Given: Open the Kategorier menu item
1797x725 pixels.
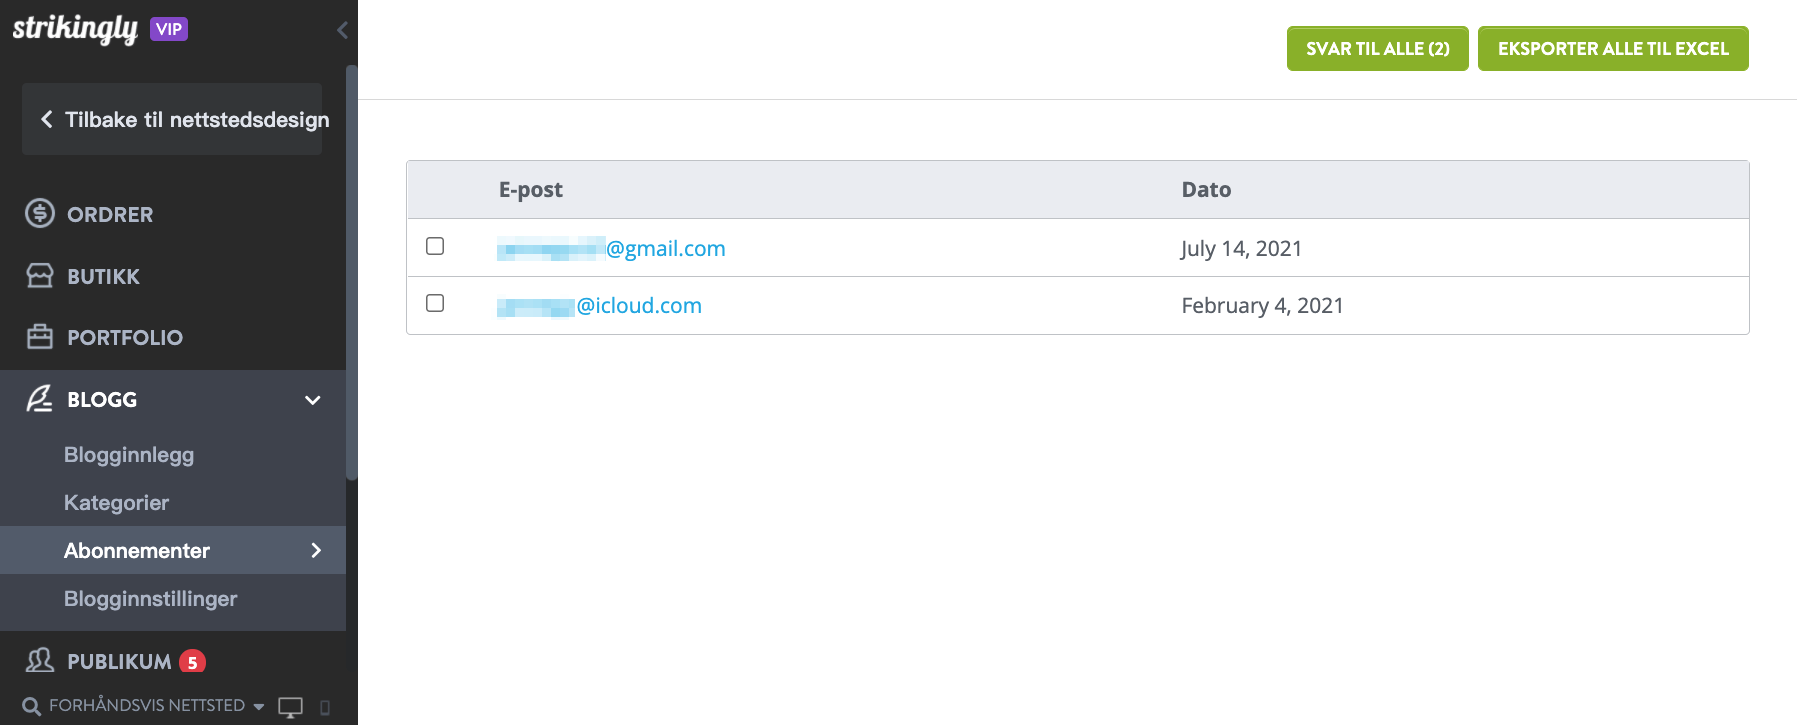Looking at the screenshot, I should 116,503.
